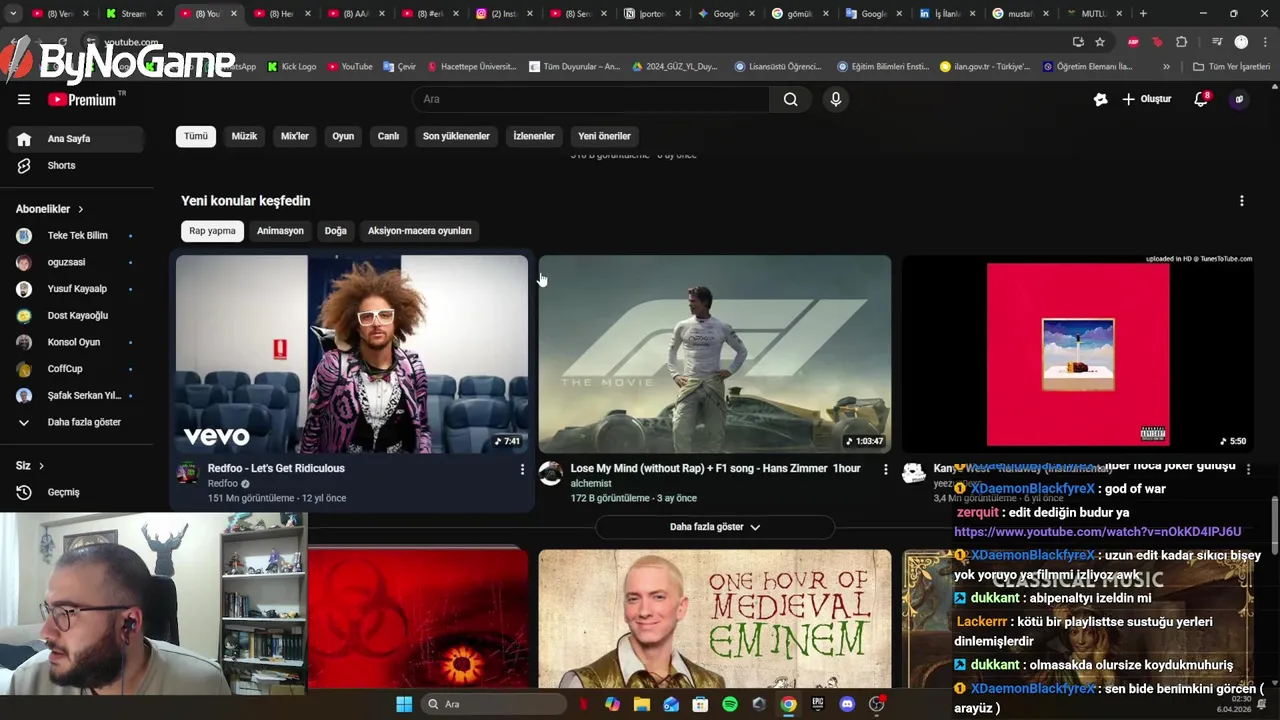
Task: Click the Shorts sidebar icon
Action: (x=24, y=166)
